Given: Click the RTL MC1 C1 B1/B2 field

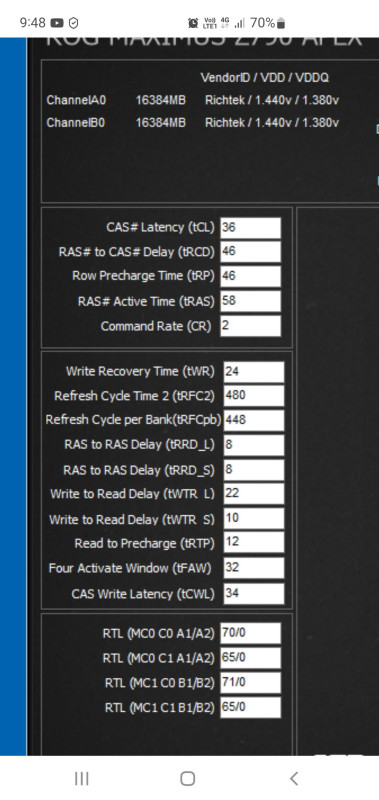Looking at the screenshot, I should [x=250, y=707].
